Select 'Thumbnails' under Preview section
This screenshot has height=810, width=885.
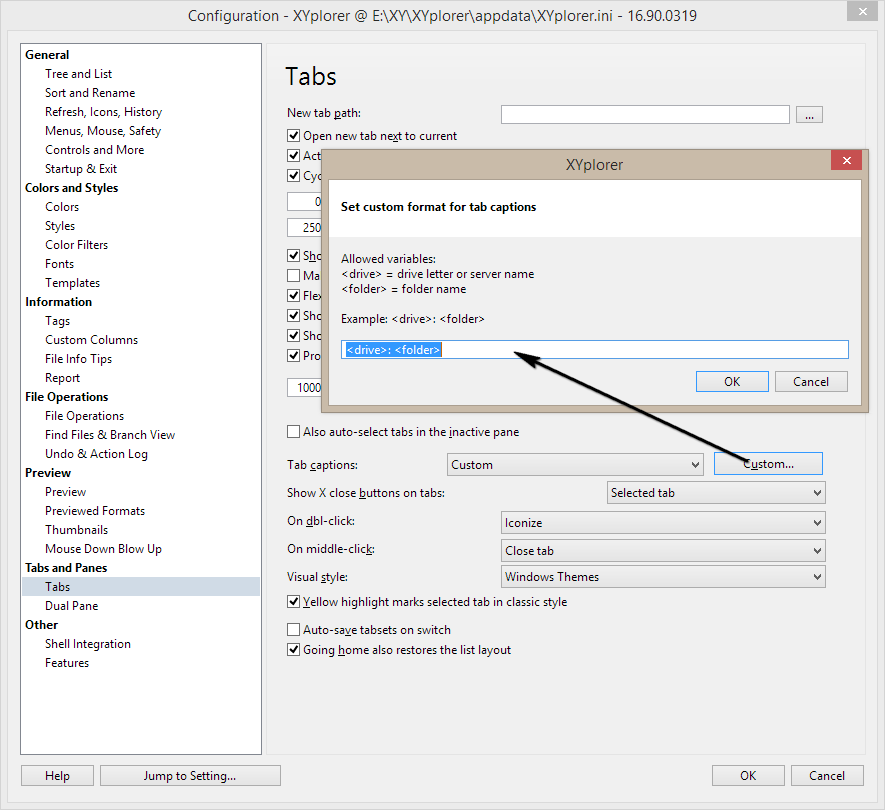76,530
